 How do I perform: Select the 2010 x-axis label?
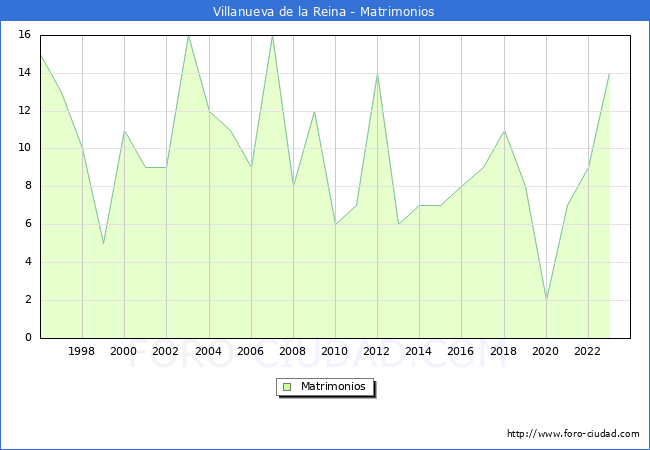[x=335, y=351]
